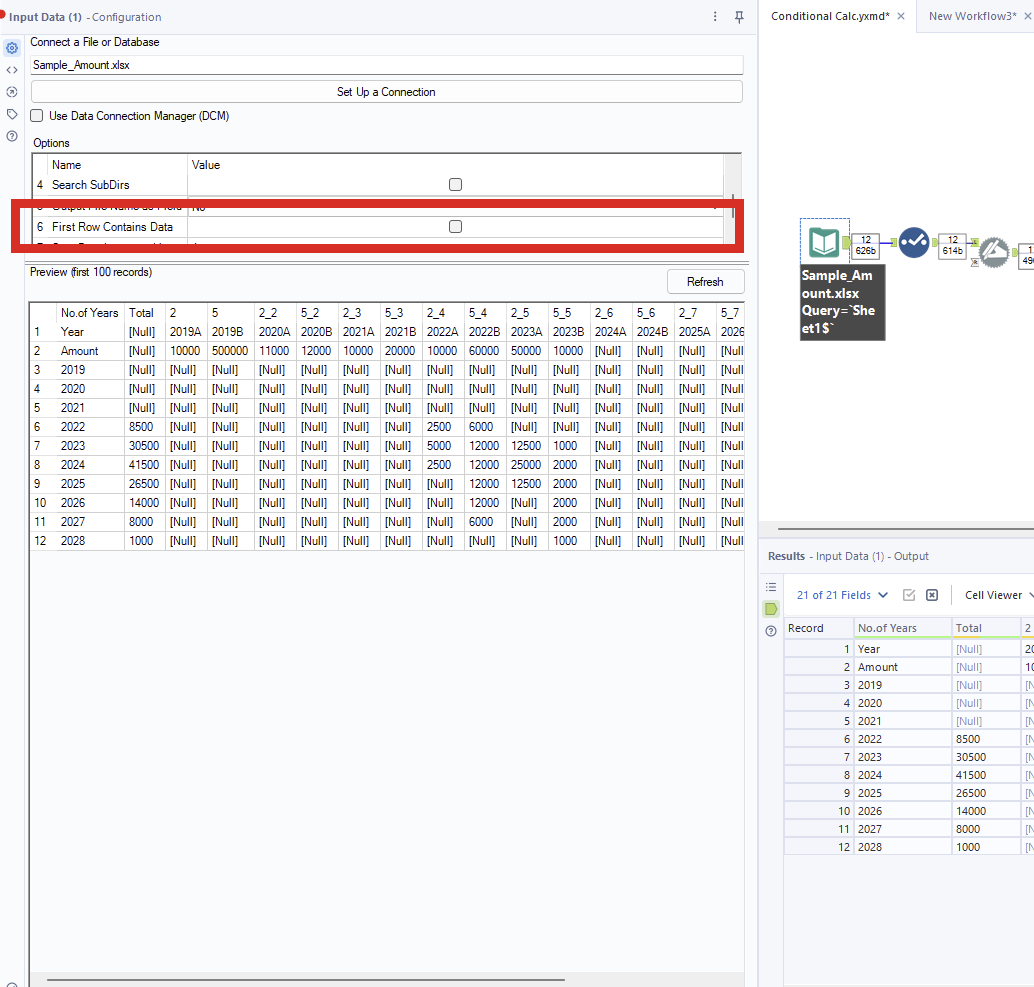Toggle the Search SubDirs checkbox
The image size is (1034, 987).
pos(455,185)
